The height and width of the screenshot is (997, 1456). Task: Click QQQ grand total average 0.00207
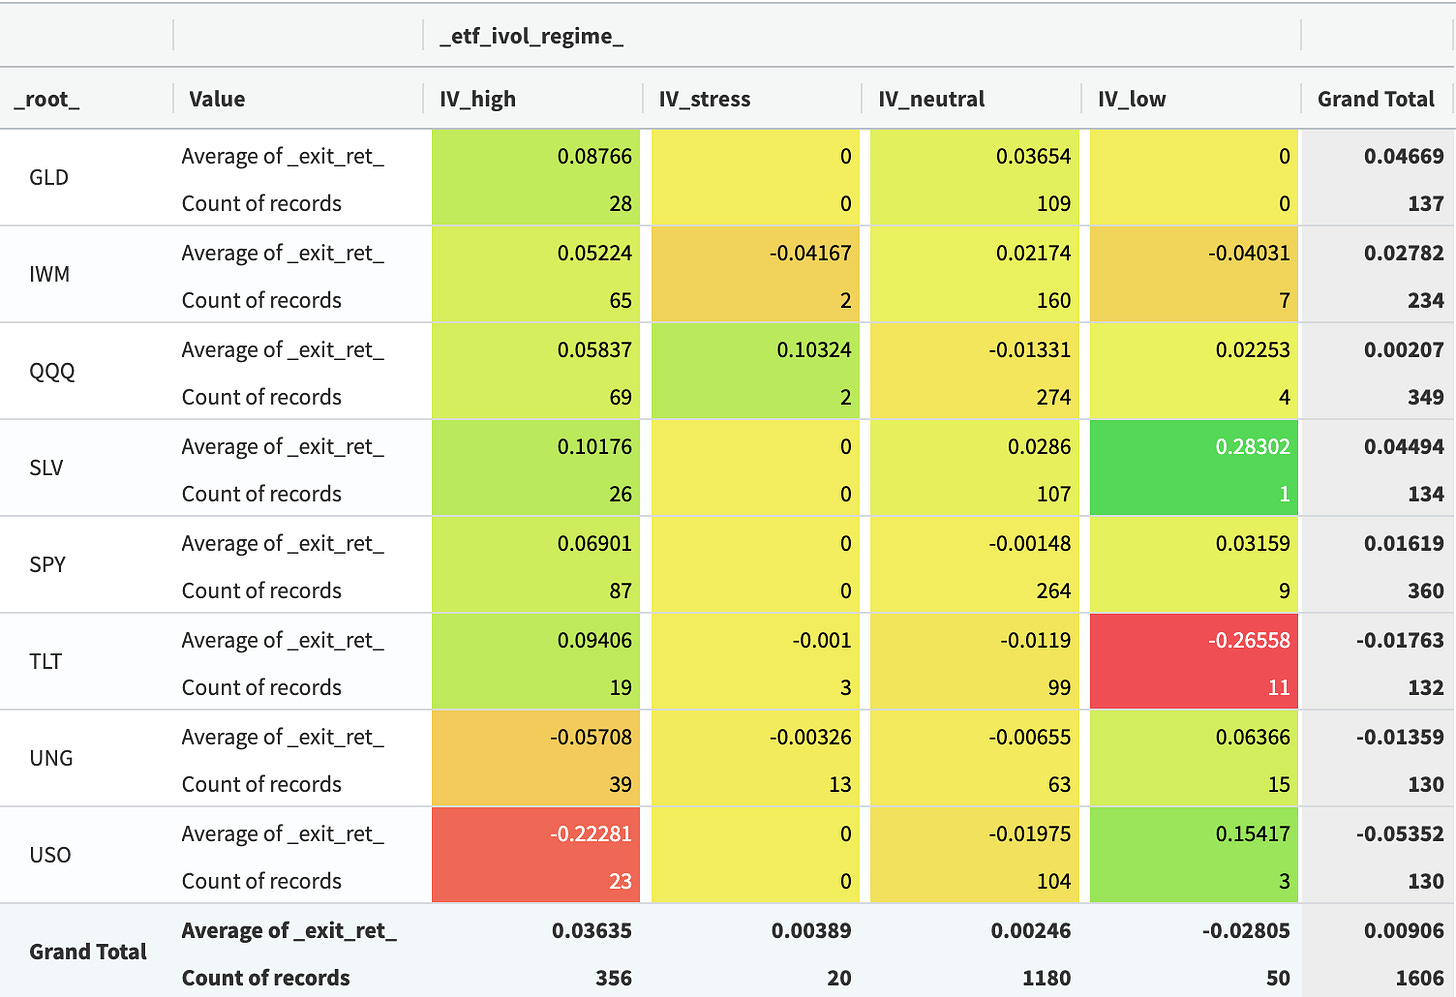click(1404, 350)
